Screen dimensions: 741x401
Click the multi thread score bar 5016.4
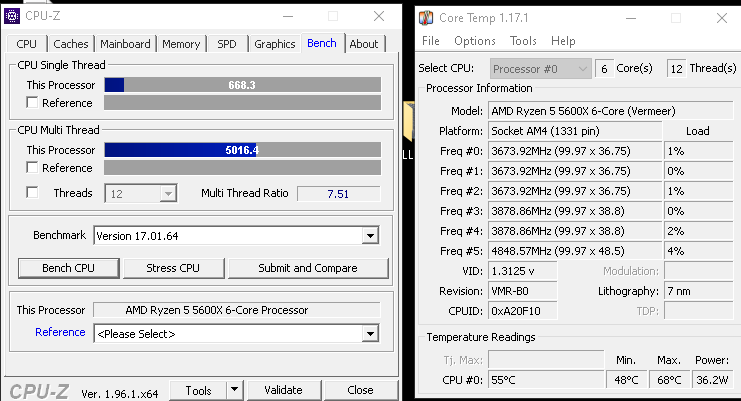(242, 150)
